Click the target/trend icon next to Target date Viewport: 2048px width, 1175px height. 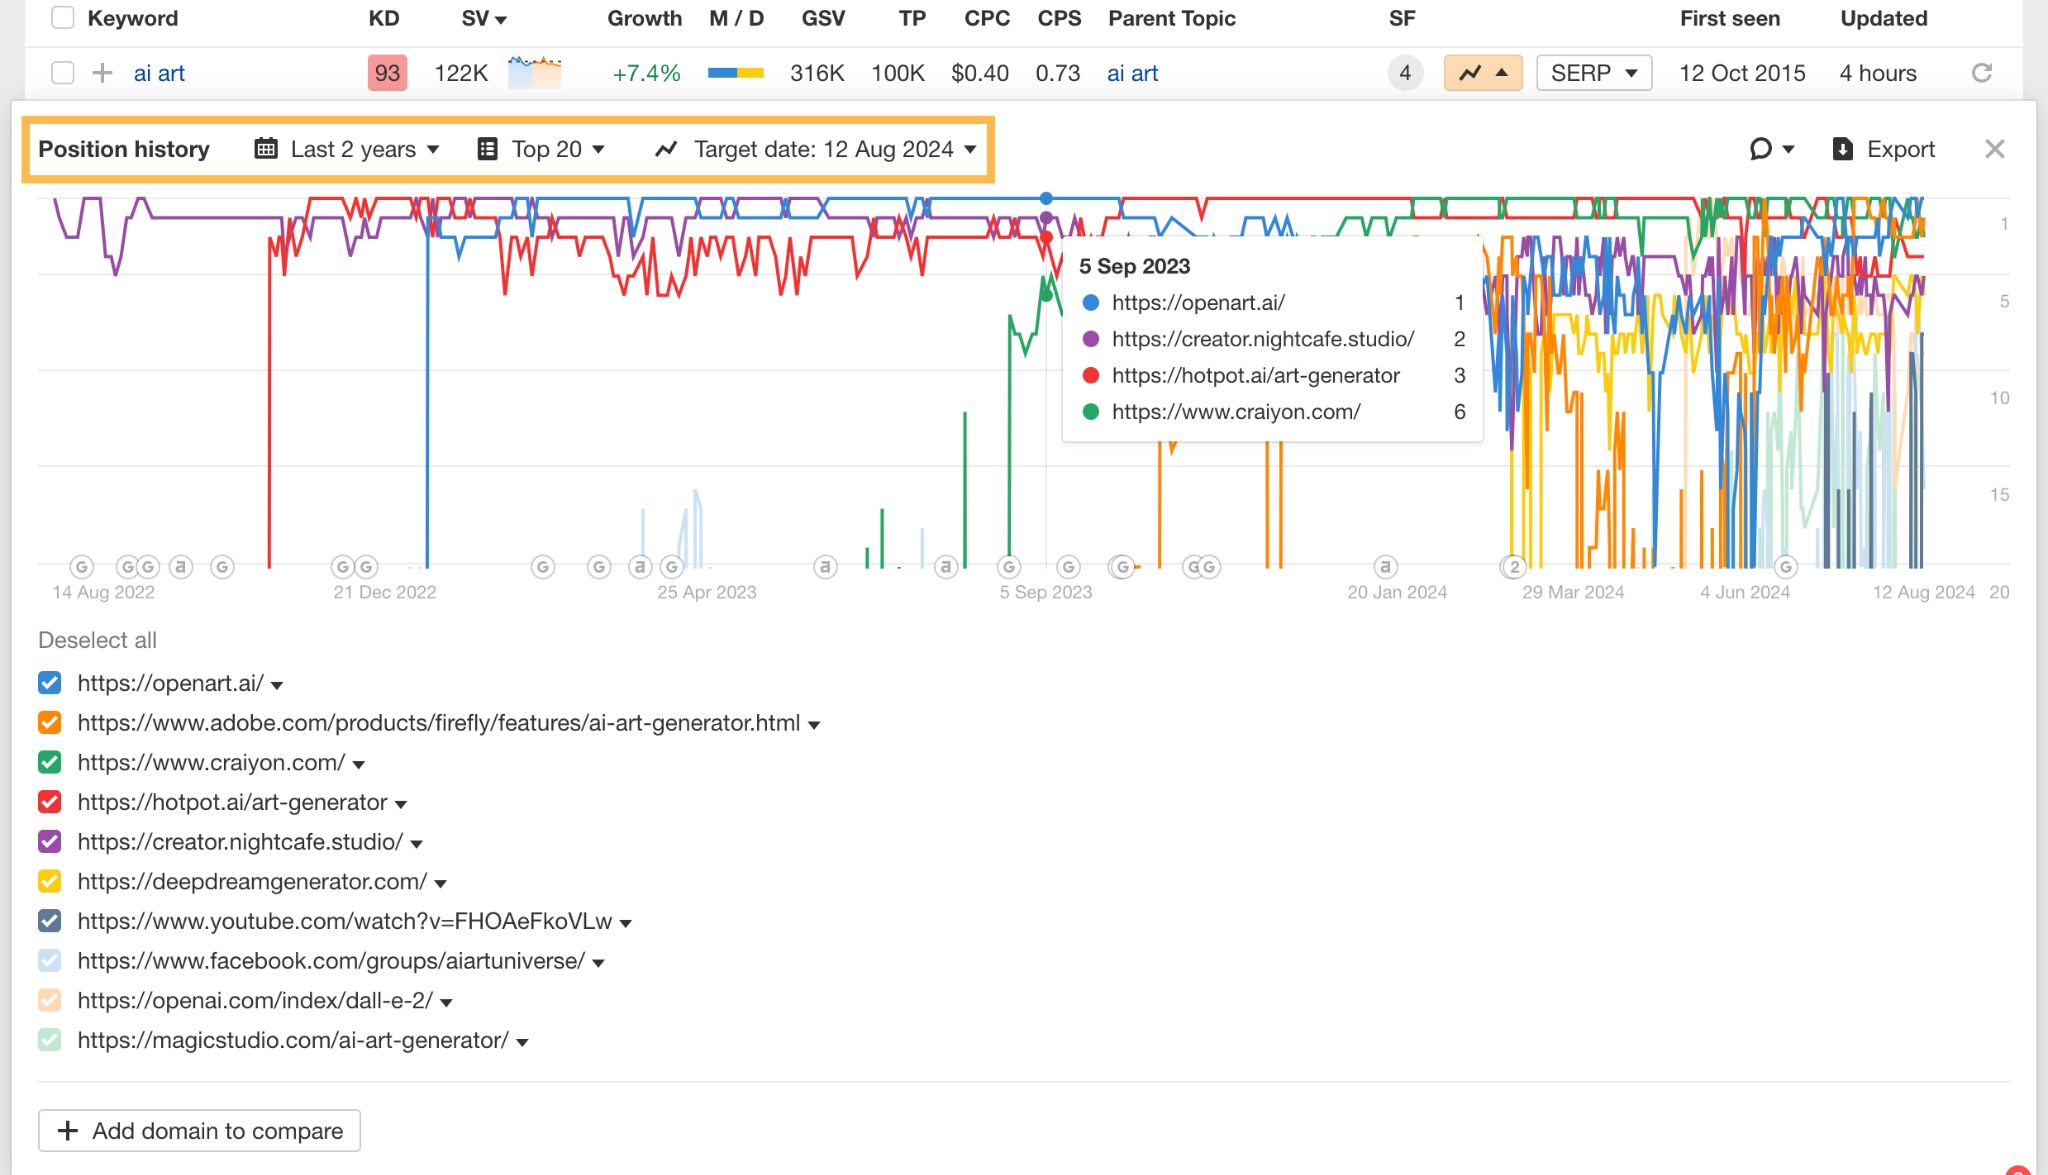coord(665,149)
